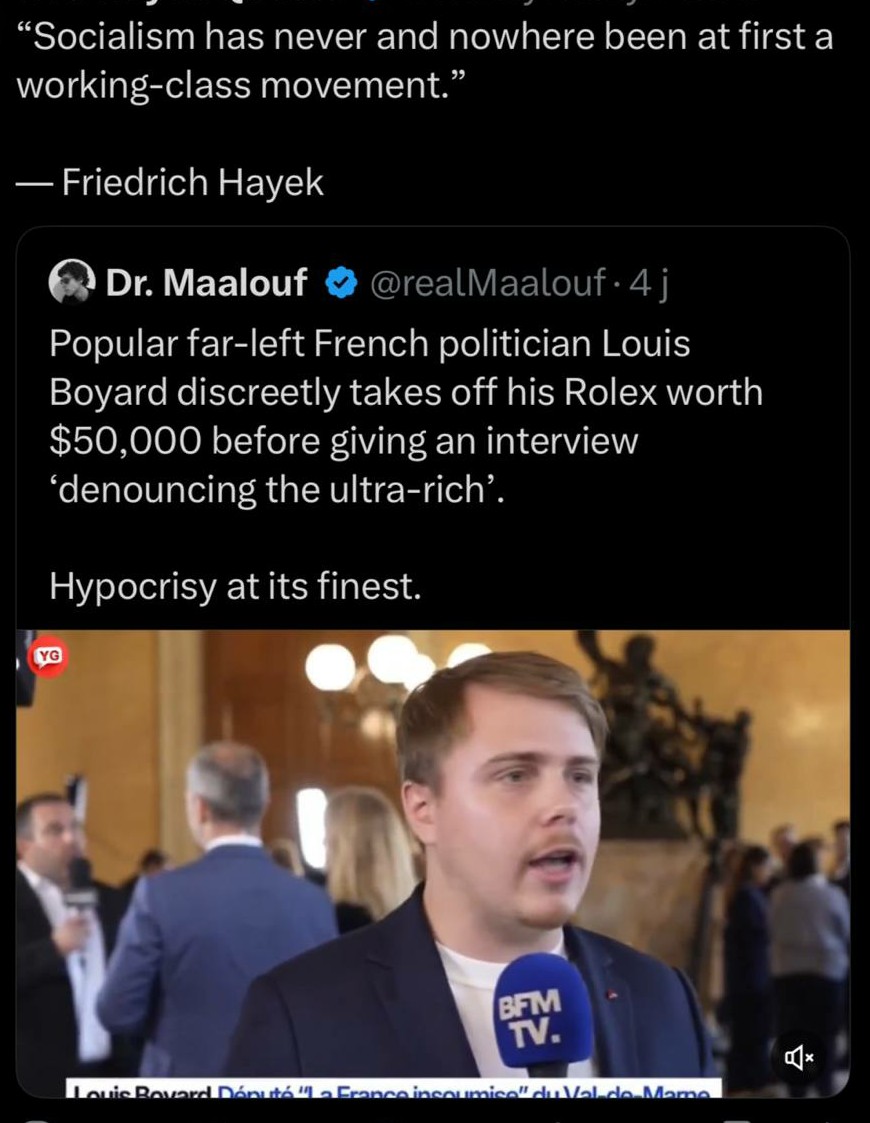
Task: Click the red YG badge on video
Action: (x=48, y=656)
